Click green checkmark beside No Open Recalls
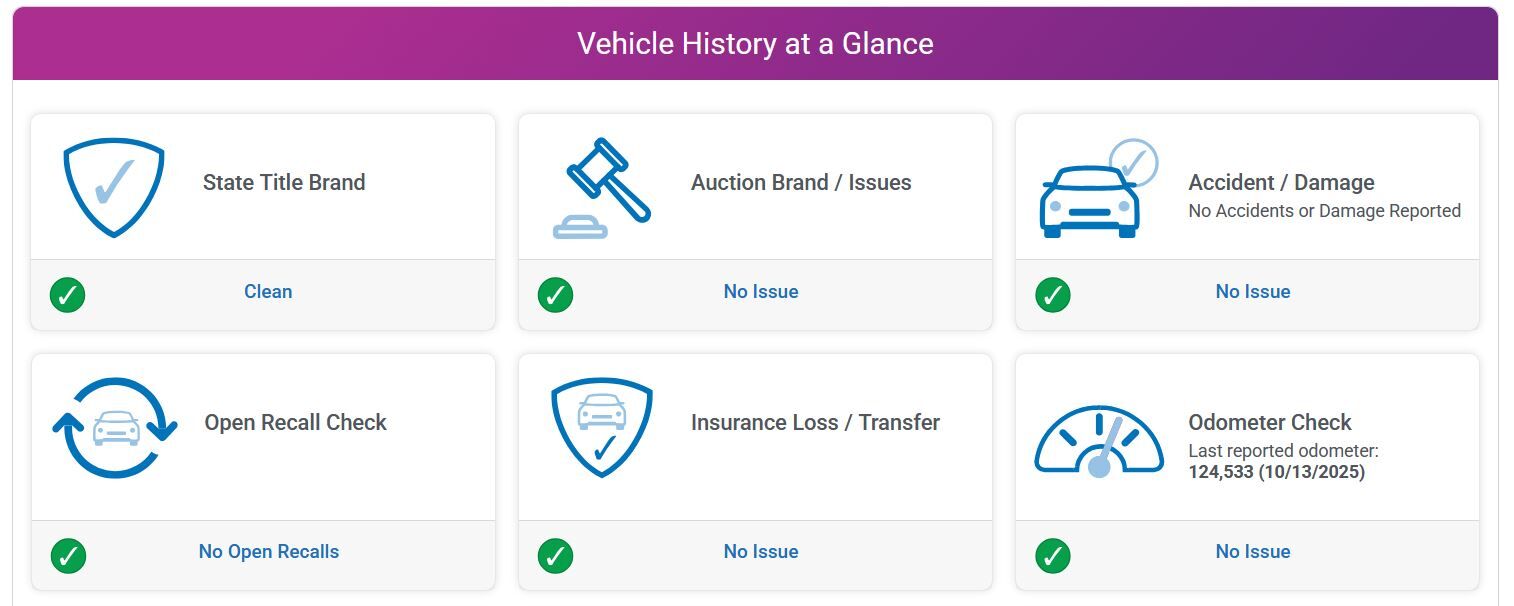Viewport: 1514px width, 606px height. (x=67, y=556)
